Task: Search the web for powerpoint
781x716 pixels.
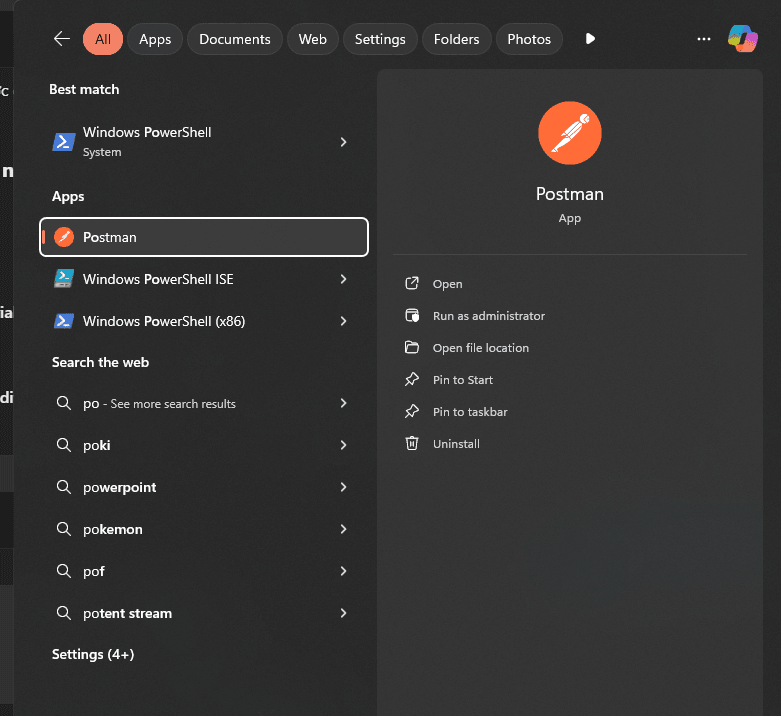Action: pos(120,487)
